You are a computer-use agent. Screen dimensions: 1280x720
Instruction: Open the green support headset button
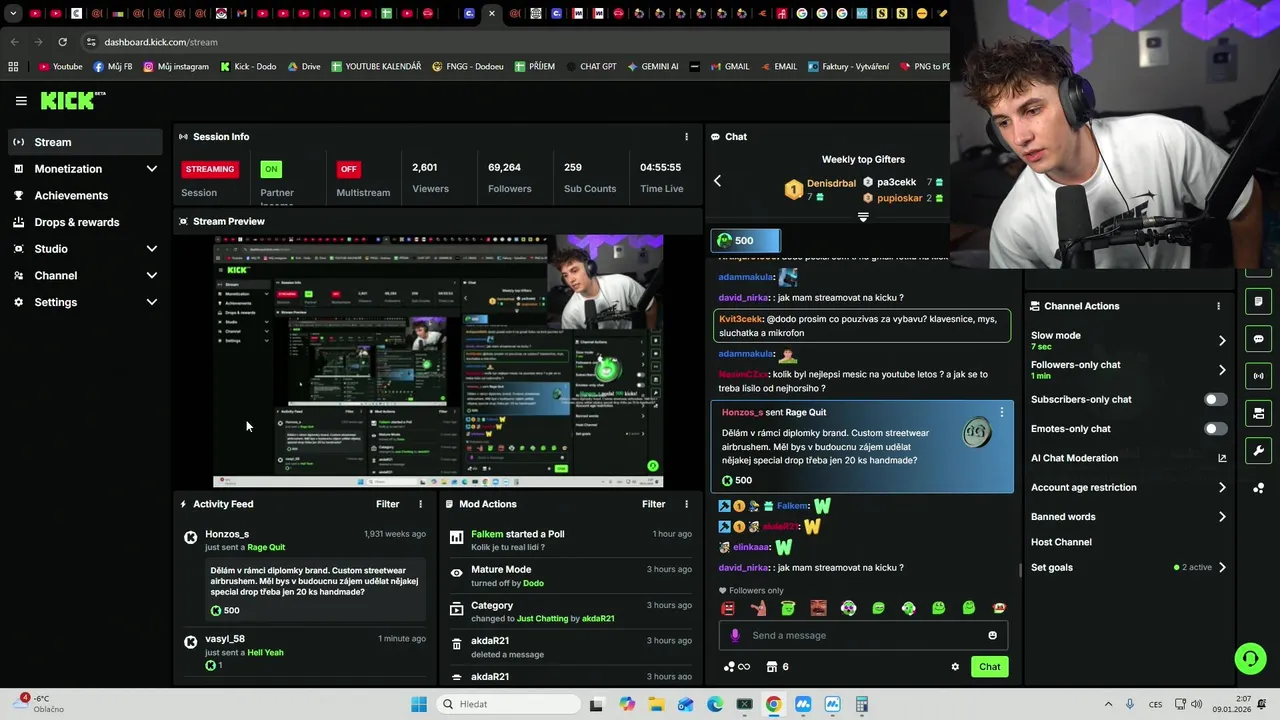[1250, 658]
